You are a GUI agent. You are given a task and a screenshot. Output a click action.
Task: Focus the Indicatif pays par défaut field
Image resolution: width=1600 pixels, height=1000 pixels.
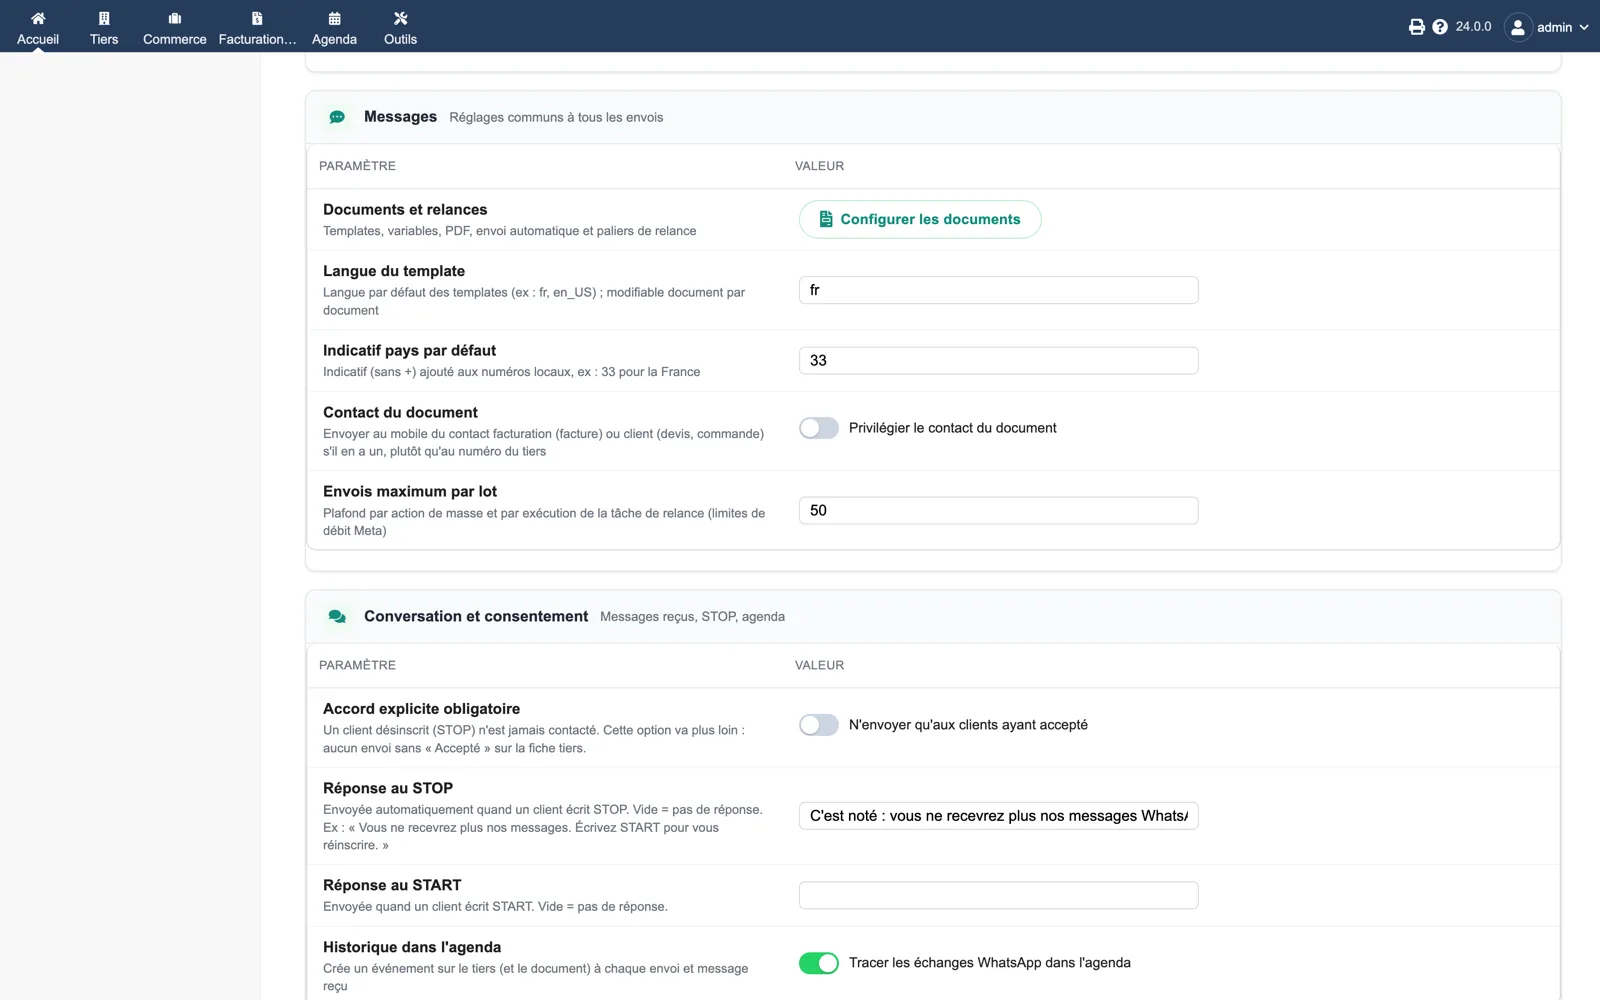998,360
